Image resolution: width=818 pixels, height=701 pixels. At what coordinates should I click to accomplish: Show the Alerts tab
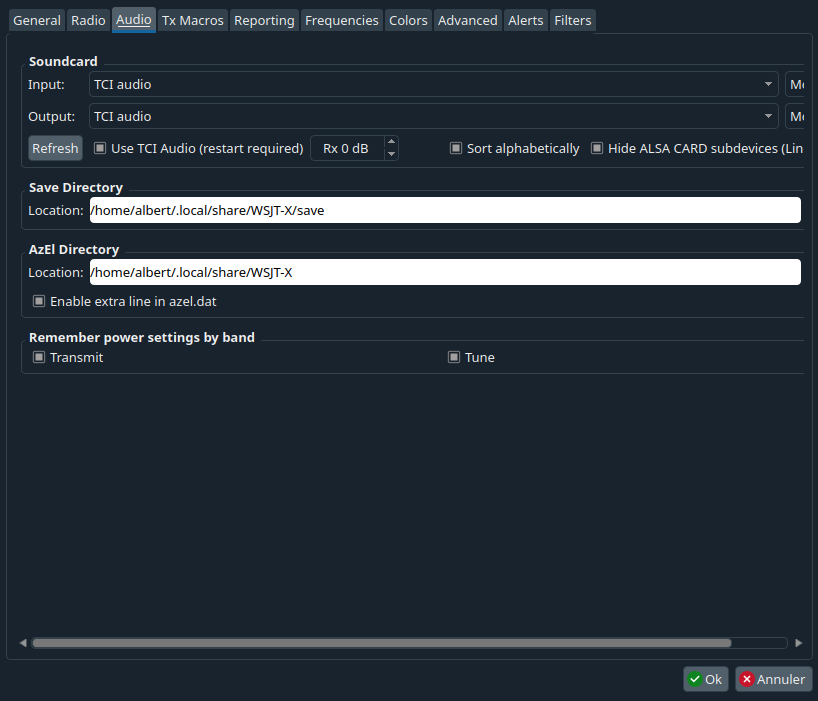(525, 20)
